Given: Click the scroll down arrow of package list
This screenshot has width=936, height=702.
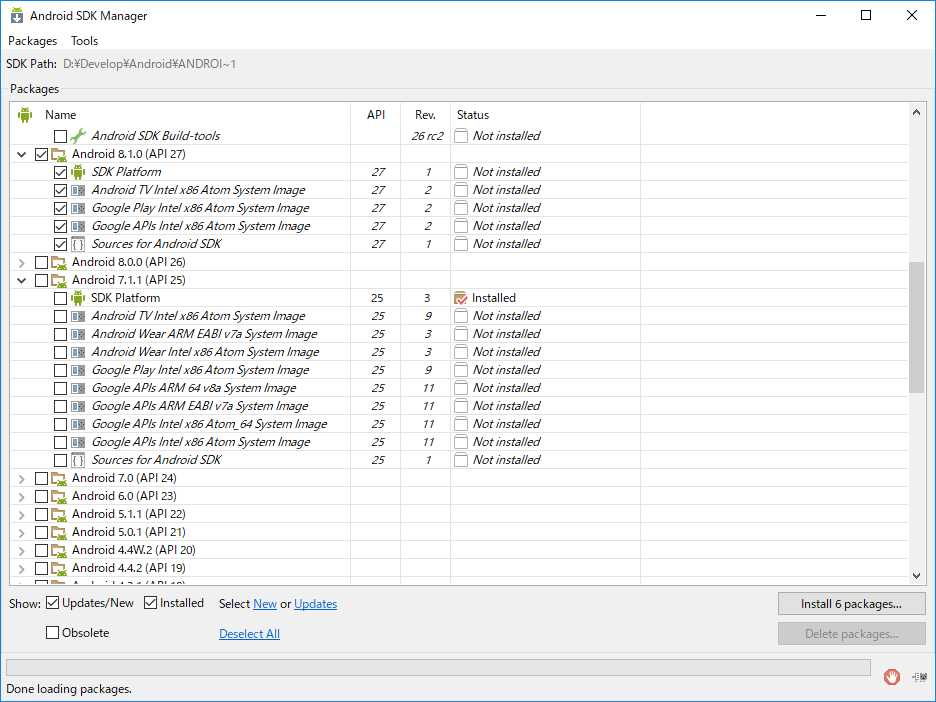Looking at the screenshot, I should 916,575.
